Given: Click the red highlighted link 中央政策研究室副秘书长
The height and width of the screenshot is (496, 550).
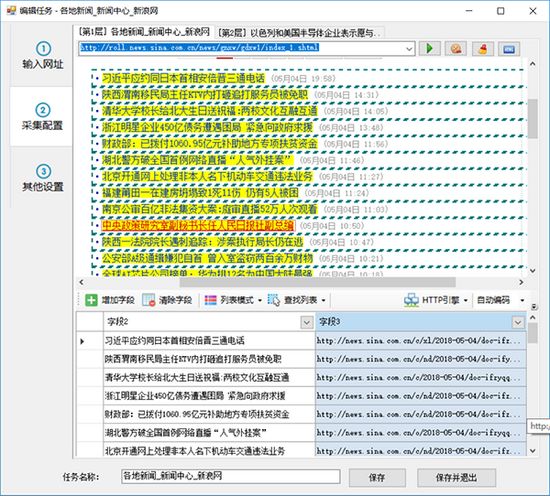Looking at the screenshot, I should click(x=198, y=226).
